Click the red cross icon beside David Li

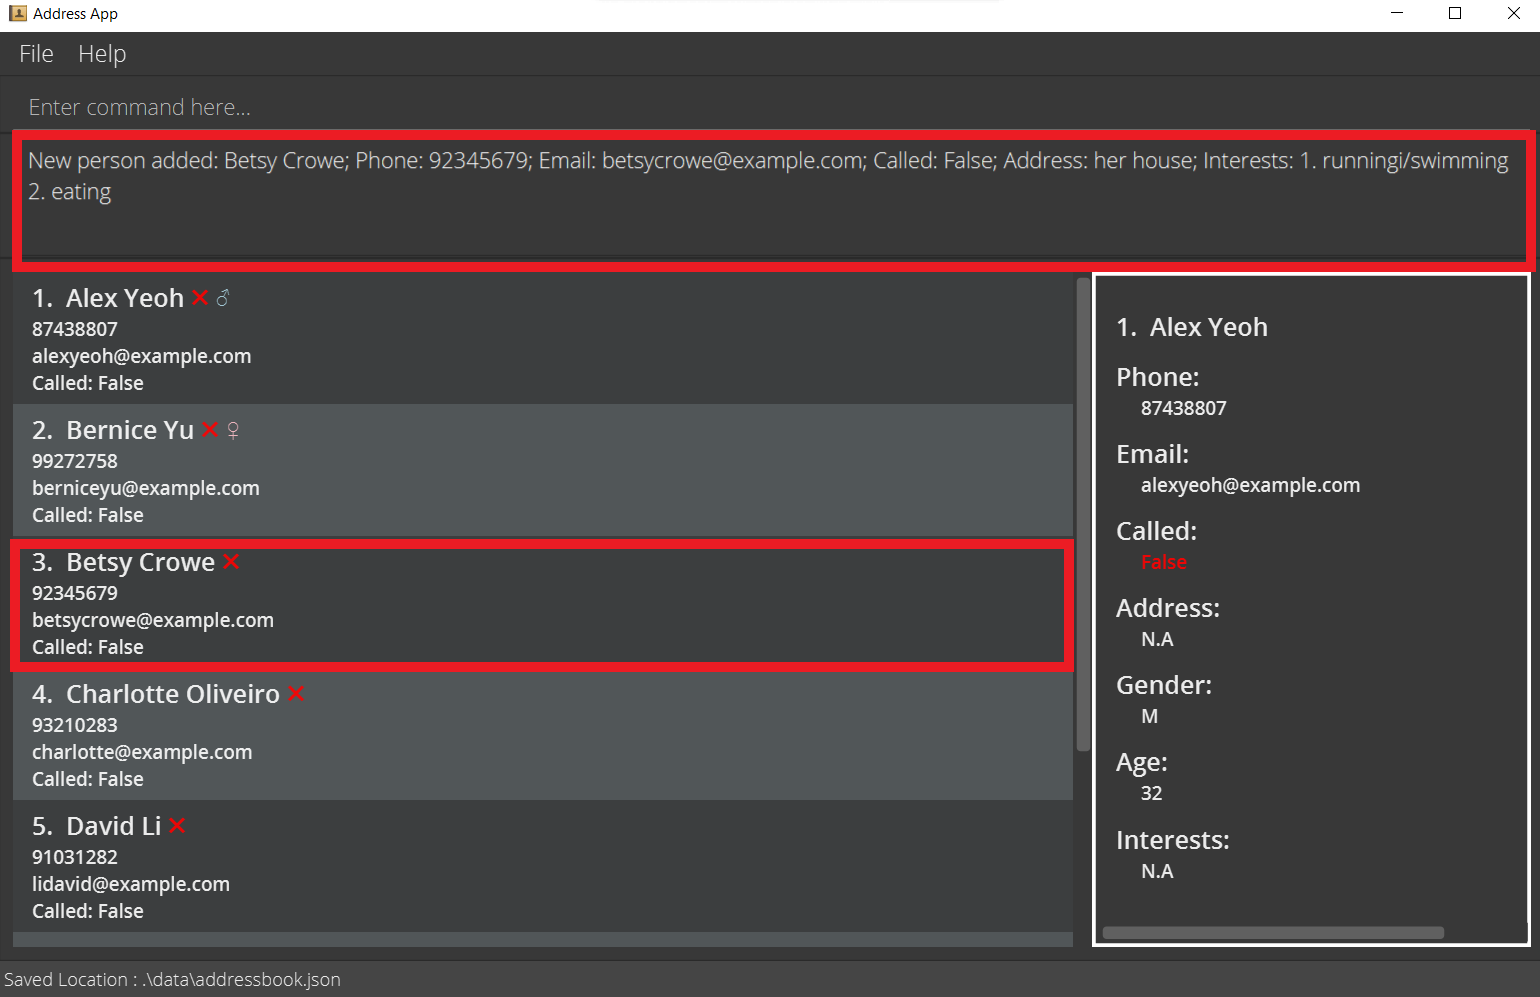tap(177, 826)
